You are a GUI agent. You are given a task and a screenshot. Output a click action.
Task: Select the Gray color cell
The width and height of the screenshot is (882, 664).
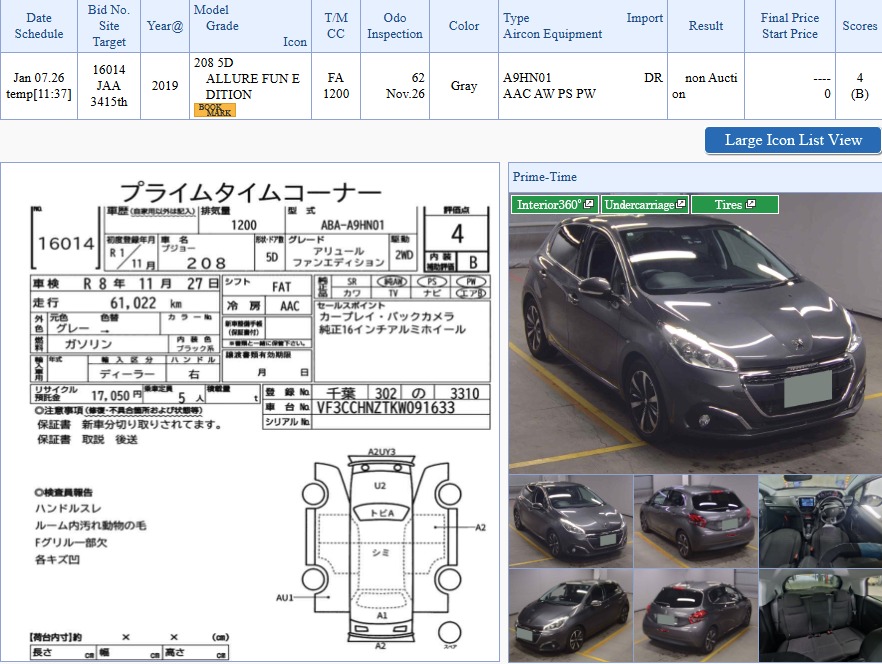pos(464,86)
